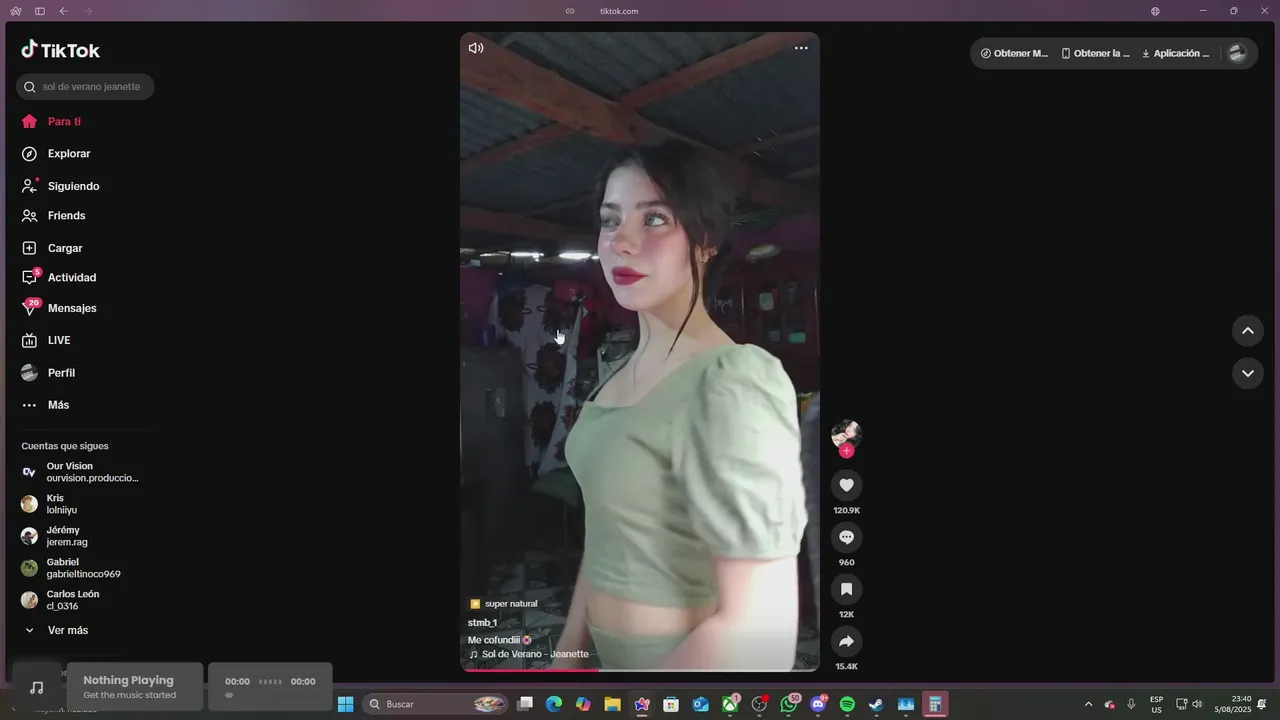1280x720 pixels.
Task: Click the TikTok search field
Action: [85, 87]
